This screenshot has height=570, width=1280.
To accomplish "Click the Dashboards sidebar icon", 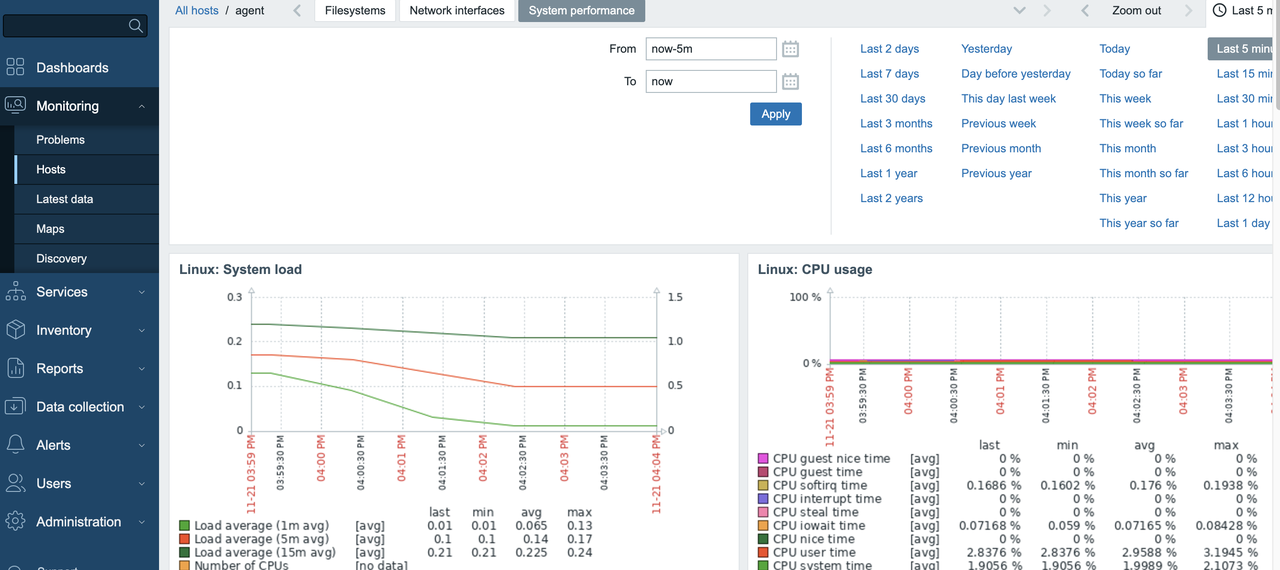I will point(15,68).
